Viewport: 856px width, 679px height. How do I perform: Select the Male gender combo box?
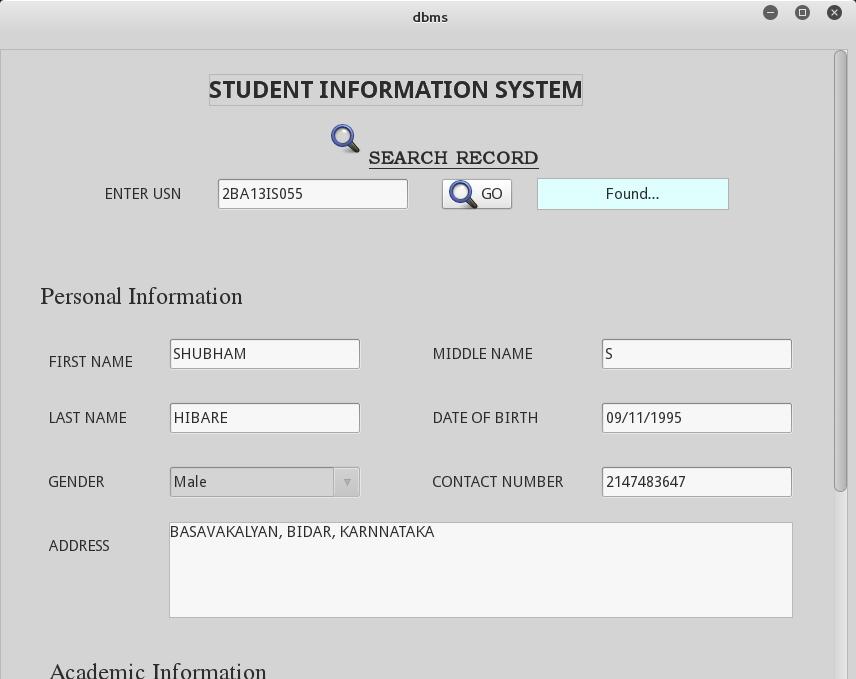pyautogui.click(x=265, y=482)
